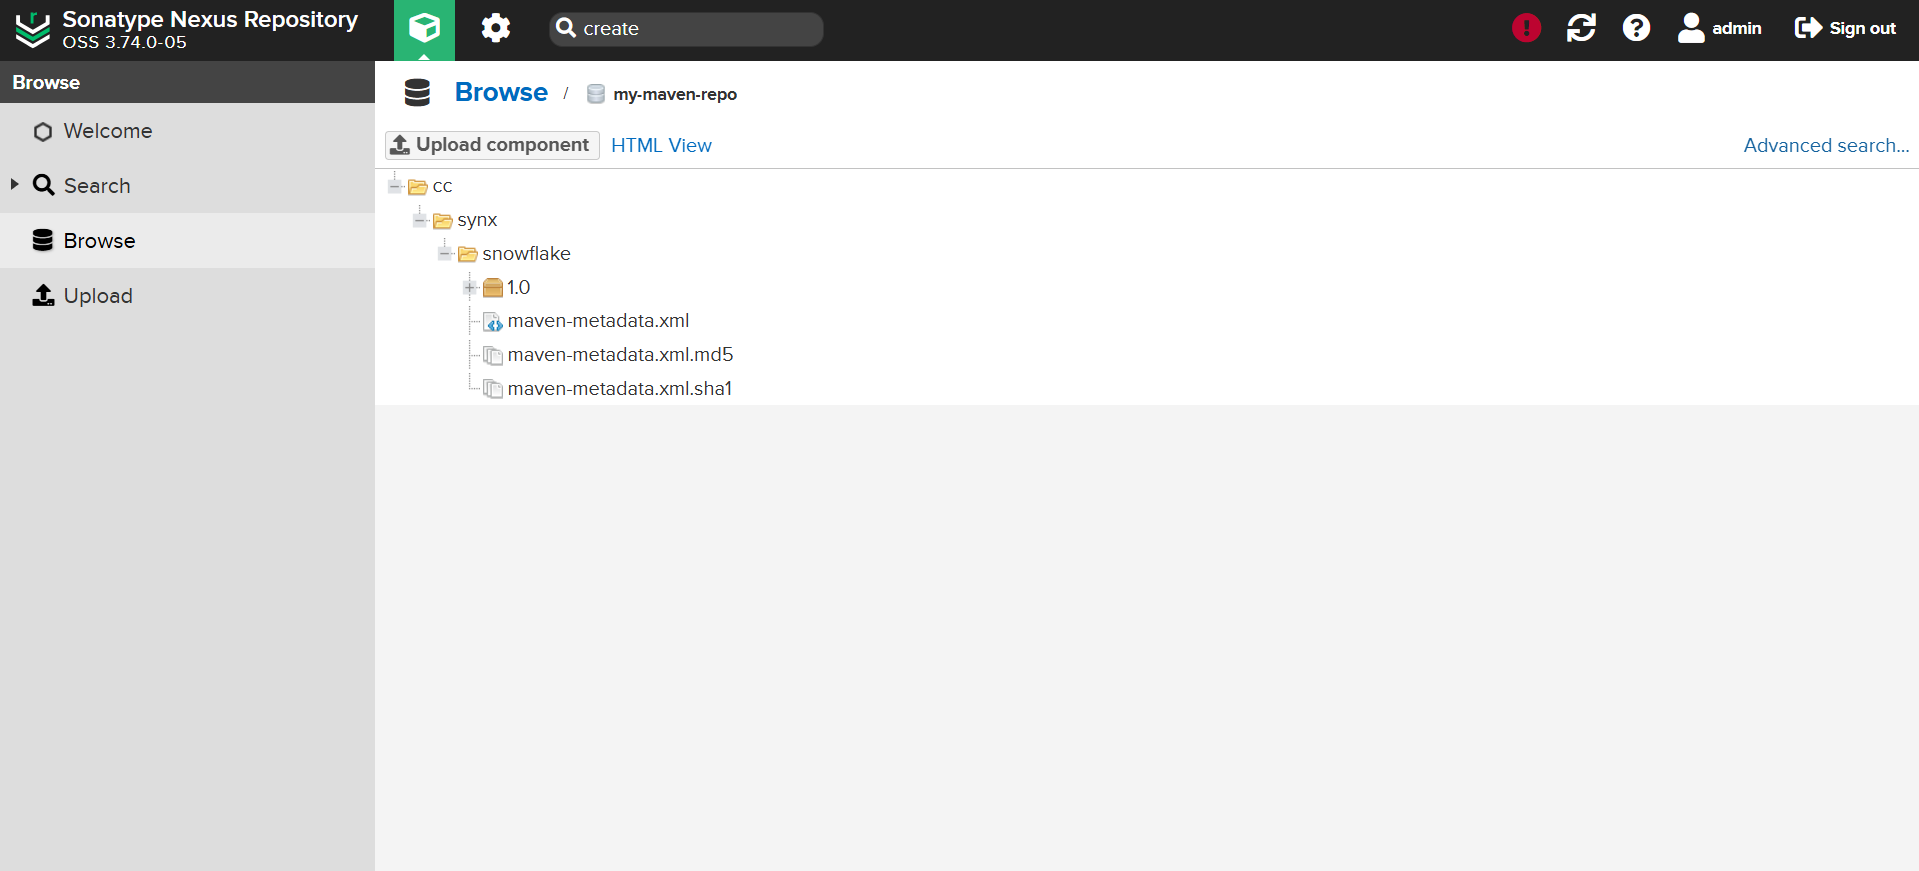Select the 1.0 version label
Image resolution: width=1919 pixels, height=871 pixels.
tap(518, 288)
